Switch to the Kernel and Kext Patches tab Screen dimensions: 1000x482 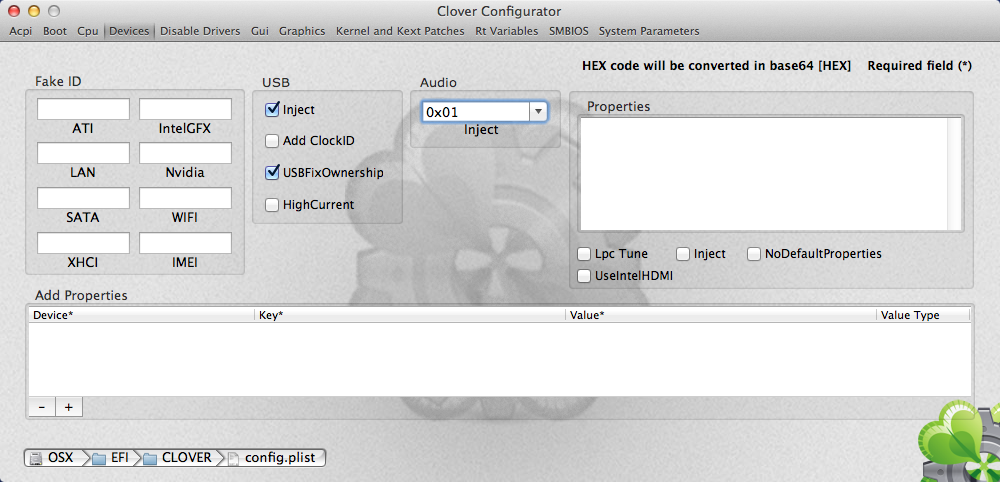pyautogui.click(x=400, y=31)
